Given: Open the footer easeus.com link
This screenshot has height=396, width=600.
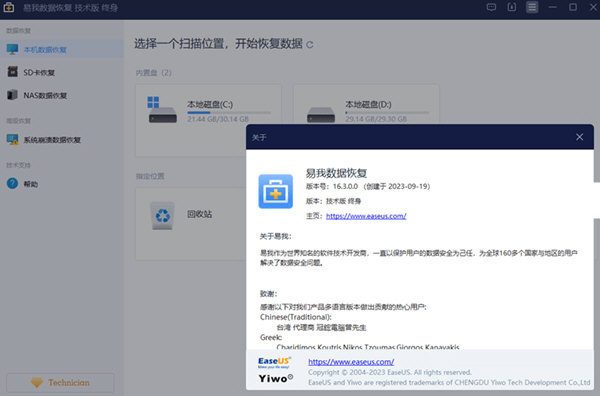Looking at the screenshot, I should pos(351,362).
